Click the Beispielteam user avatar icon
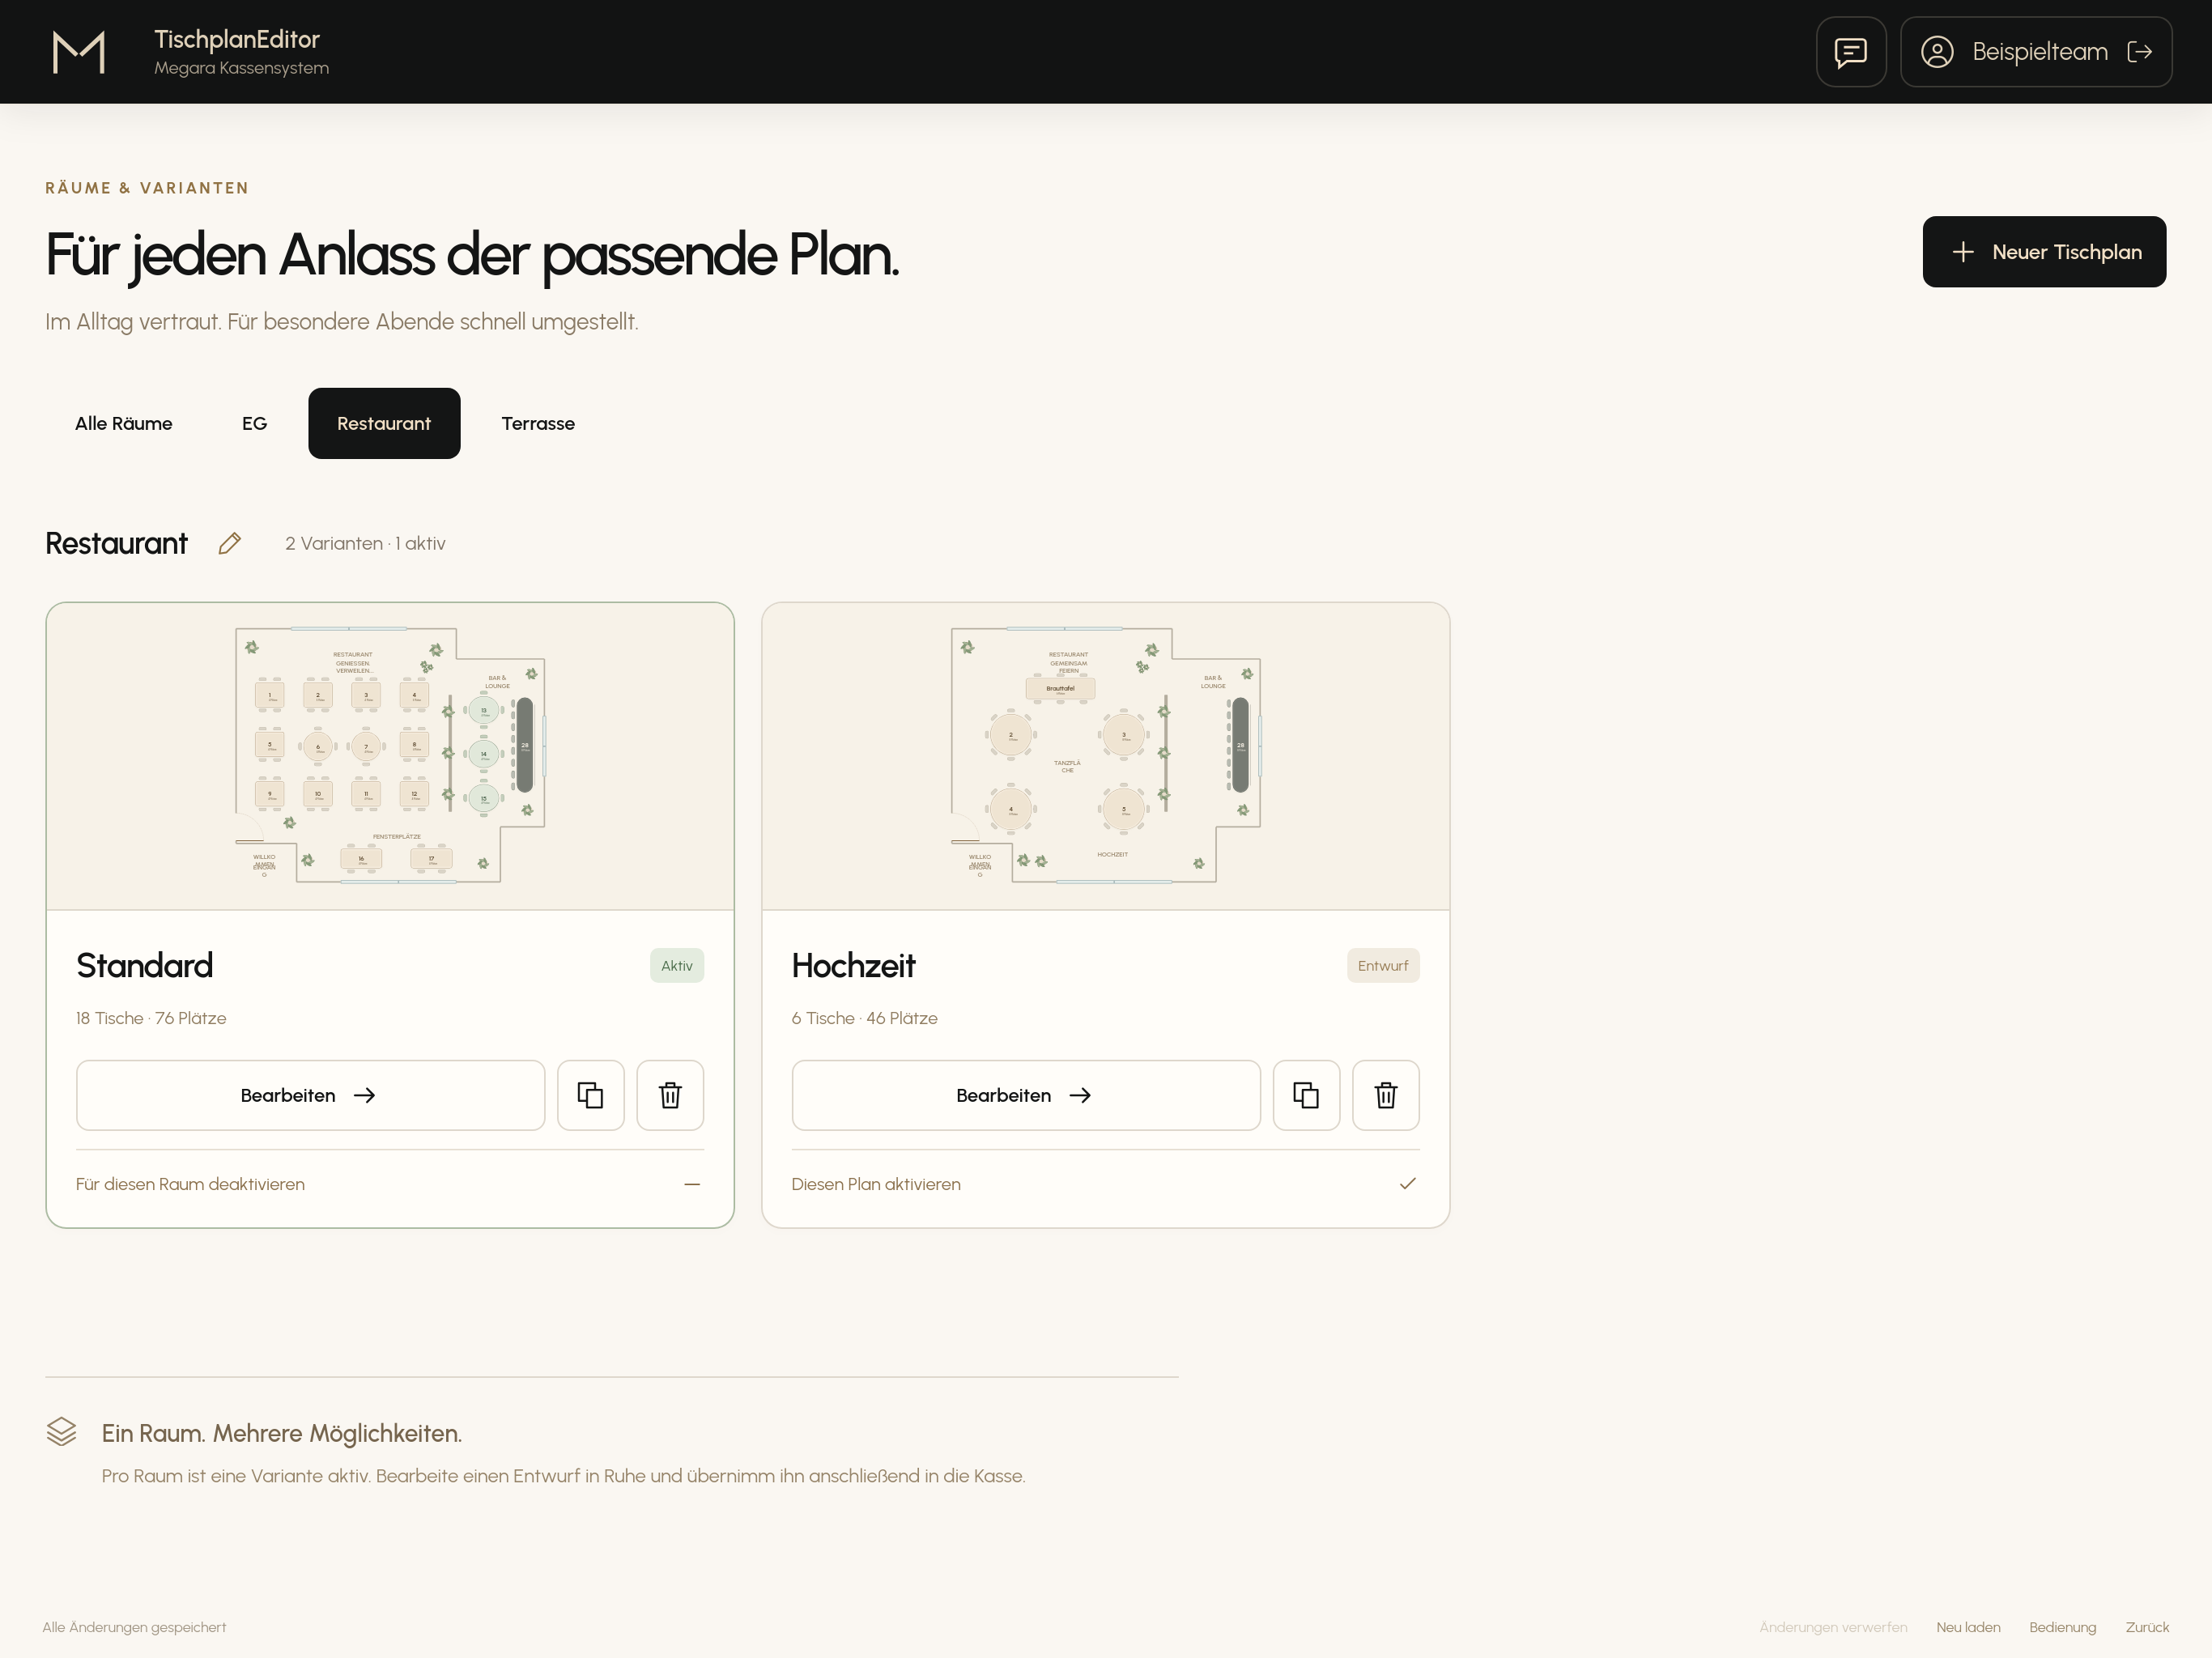Image resolution: width=2212 pixels, height=1658 pixels. pos(1937,52)
